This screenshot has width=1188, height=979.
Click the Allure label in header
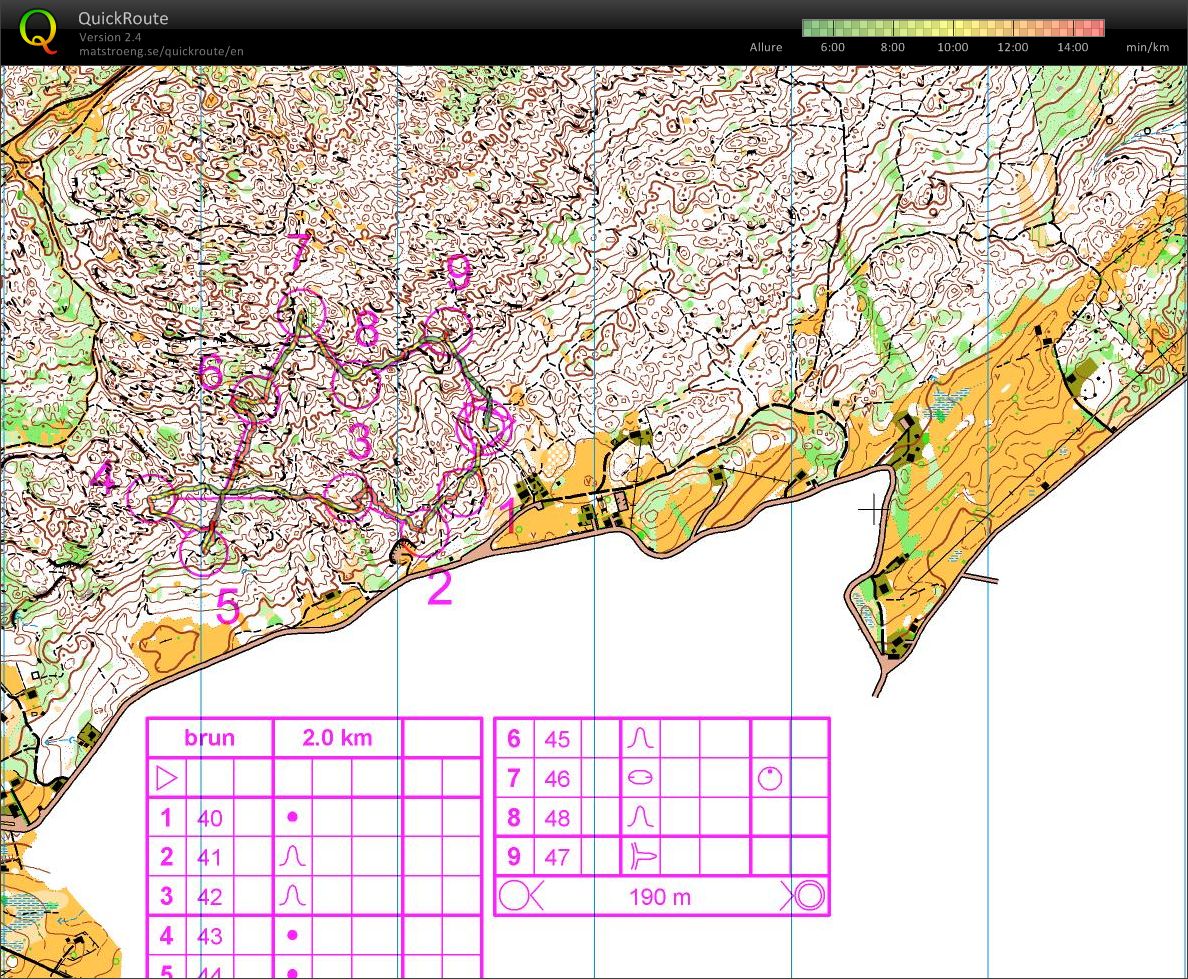point(766,47)
